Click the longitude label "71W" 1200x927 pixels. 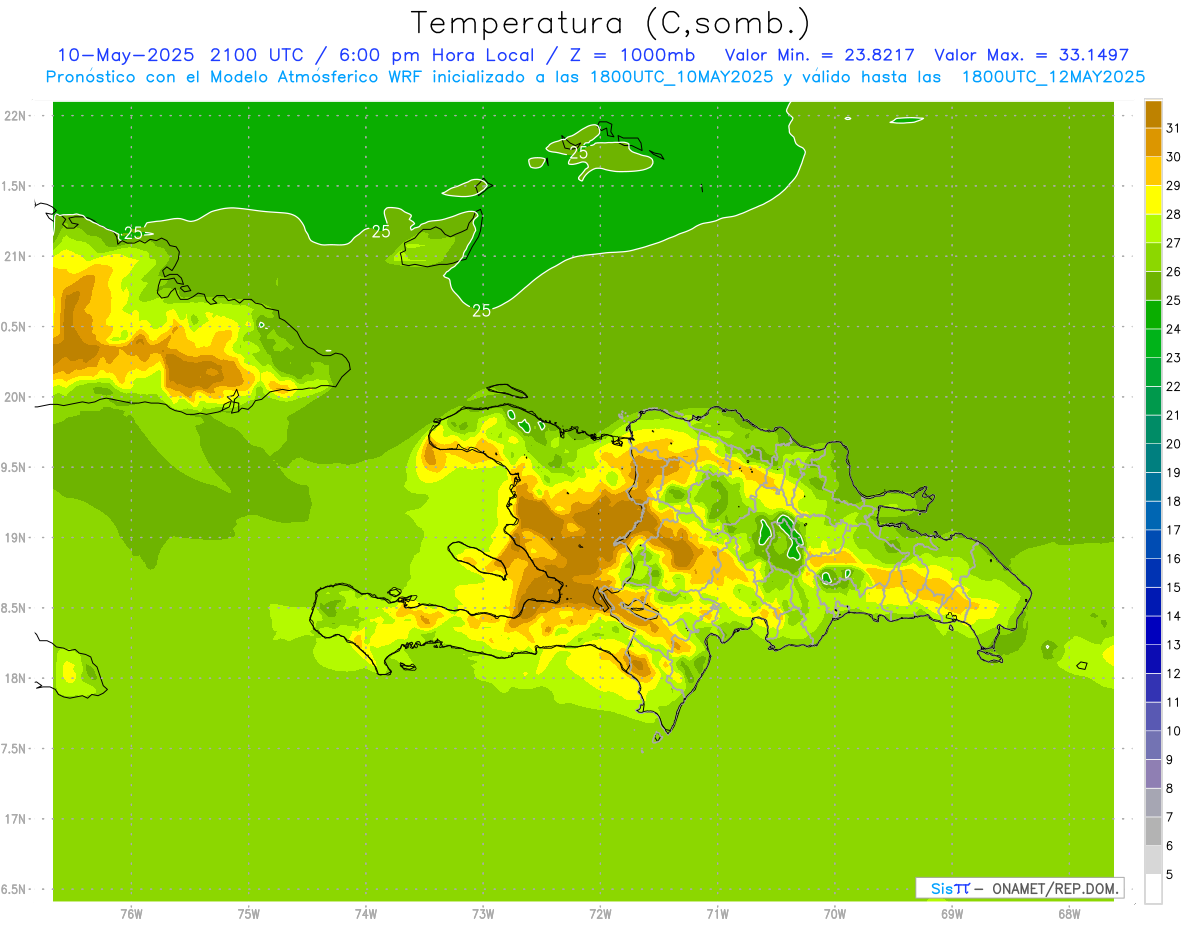click(x=717, y=913)
